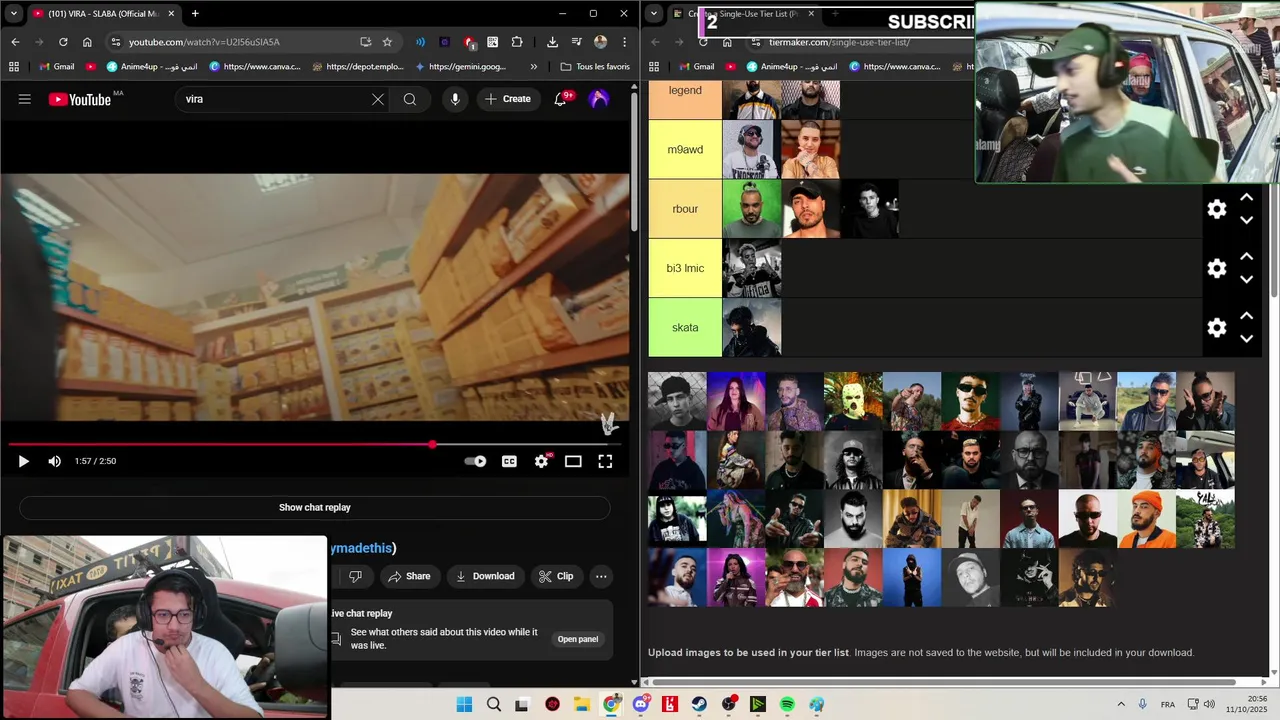Open the YouTube Create button
The image size is (1280, 720).
click(x=508, y=99)
